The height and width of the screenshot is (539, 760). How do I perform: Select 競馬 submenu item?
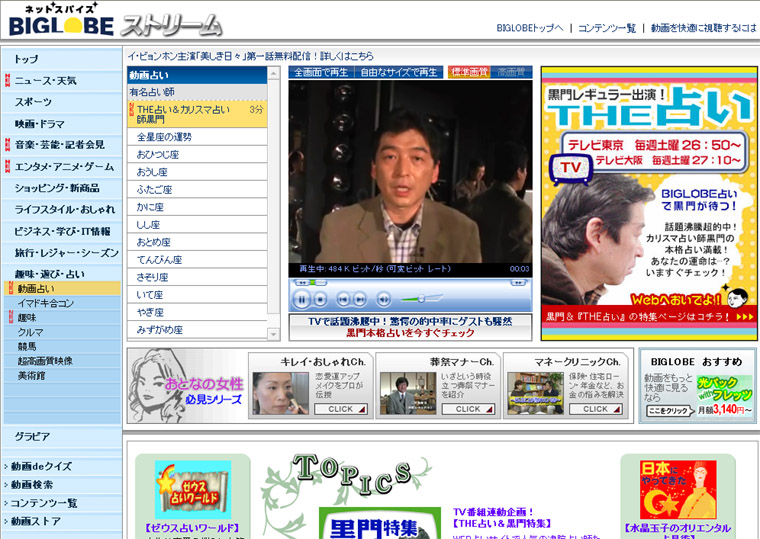(x=62, y=347)
